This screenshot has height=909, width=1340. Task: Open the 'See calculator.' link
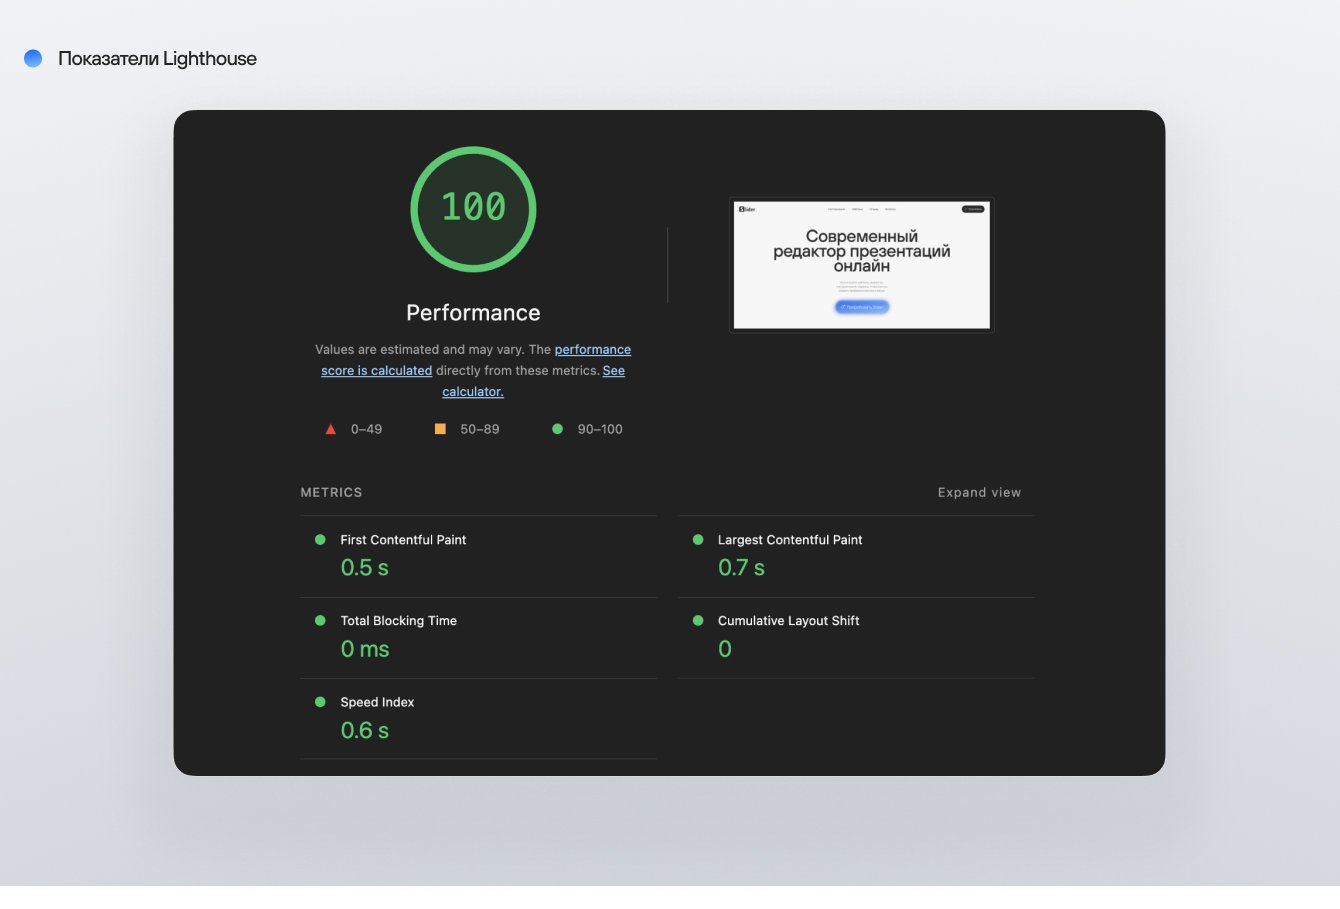534,381
